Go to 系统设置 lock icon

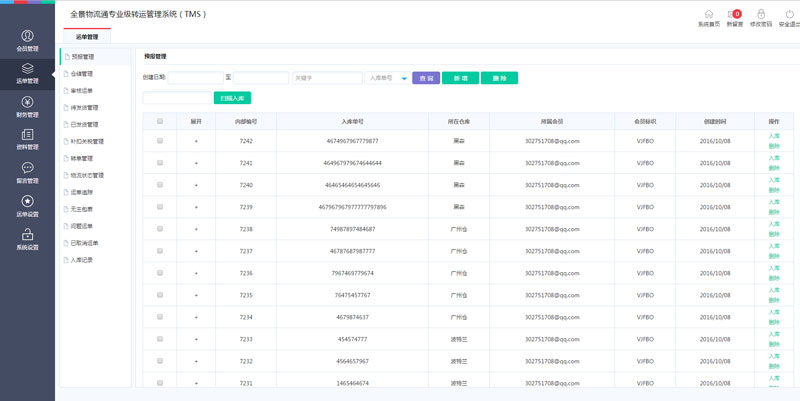[27, 238]
